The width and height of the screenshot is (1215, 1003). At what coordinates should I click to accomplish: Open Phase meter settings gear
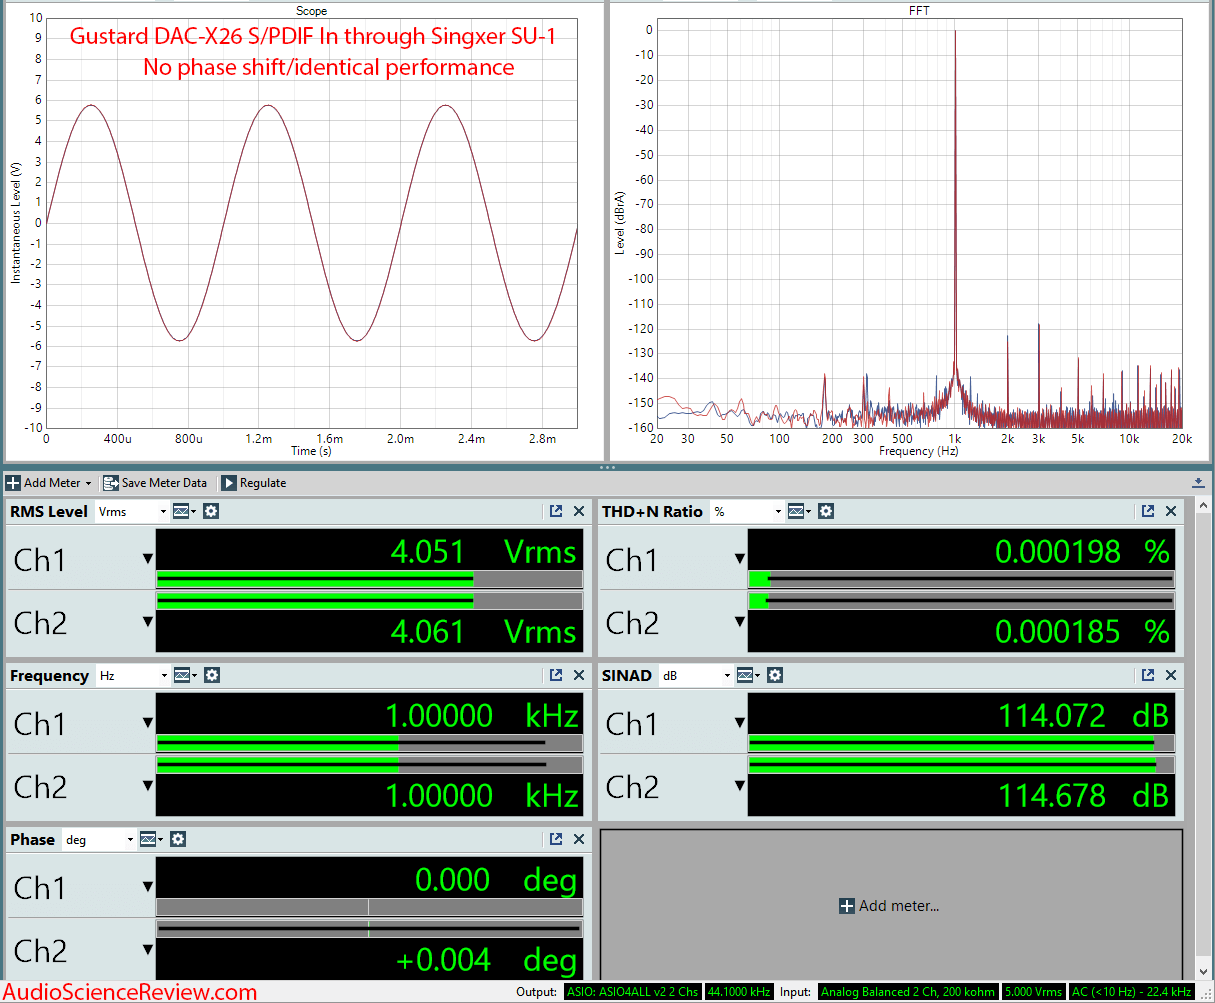click(x=177, y=839)
